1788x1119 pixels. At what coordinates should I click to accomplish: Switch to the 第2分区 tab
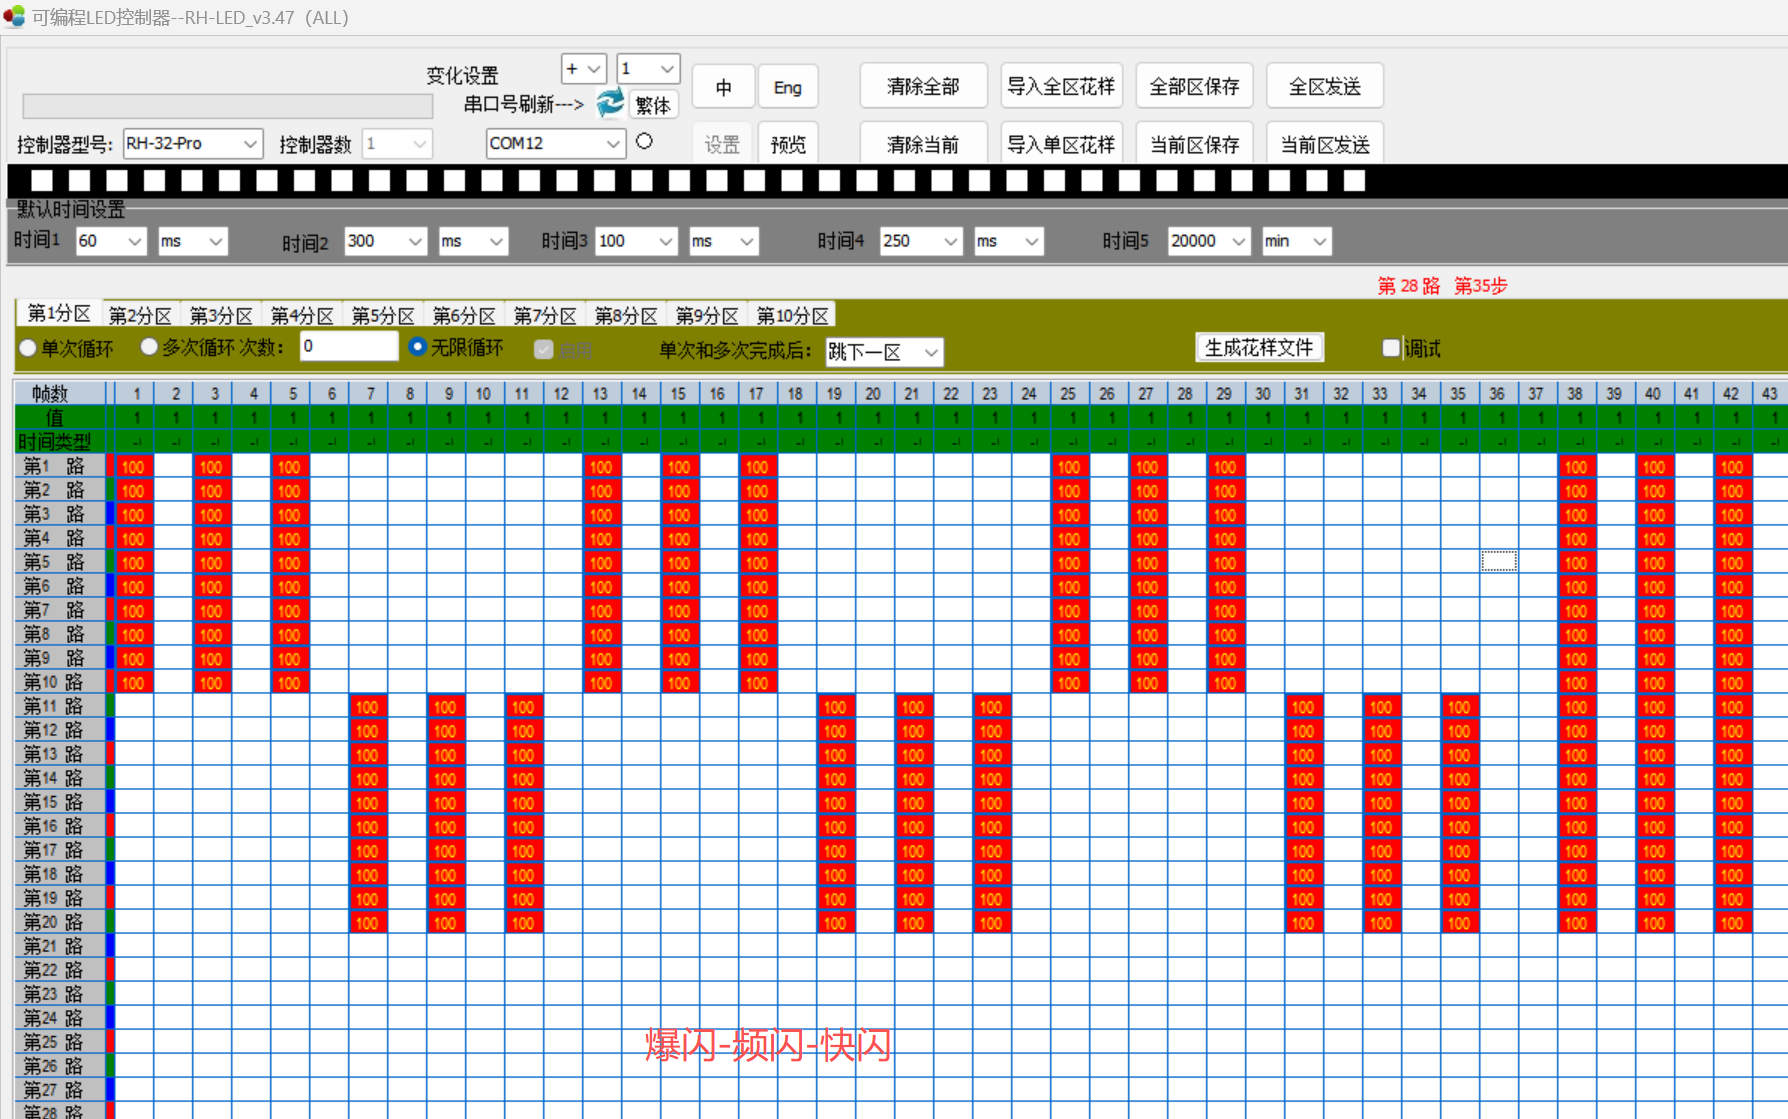tap(140, 316)
